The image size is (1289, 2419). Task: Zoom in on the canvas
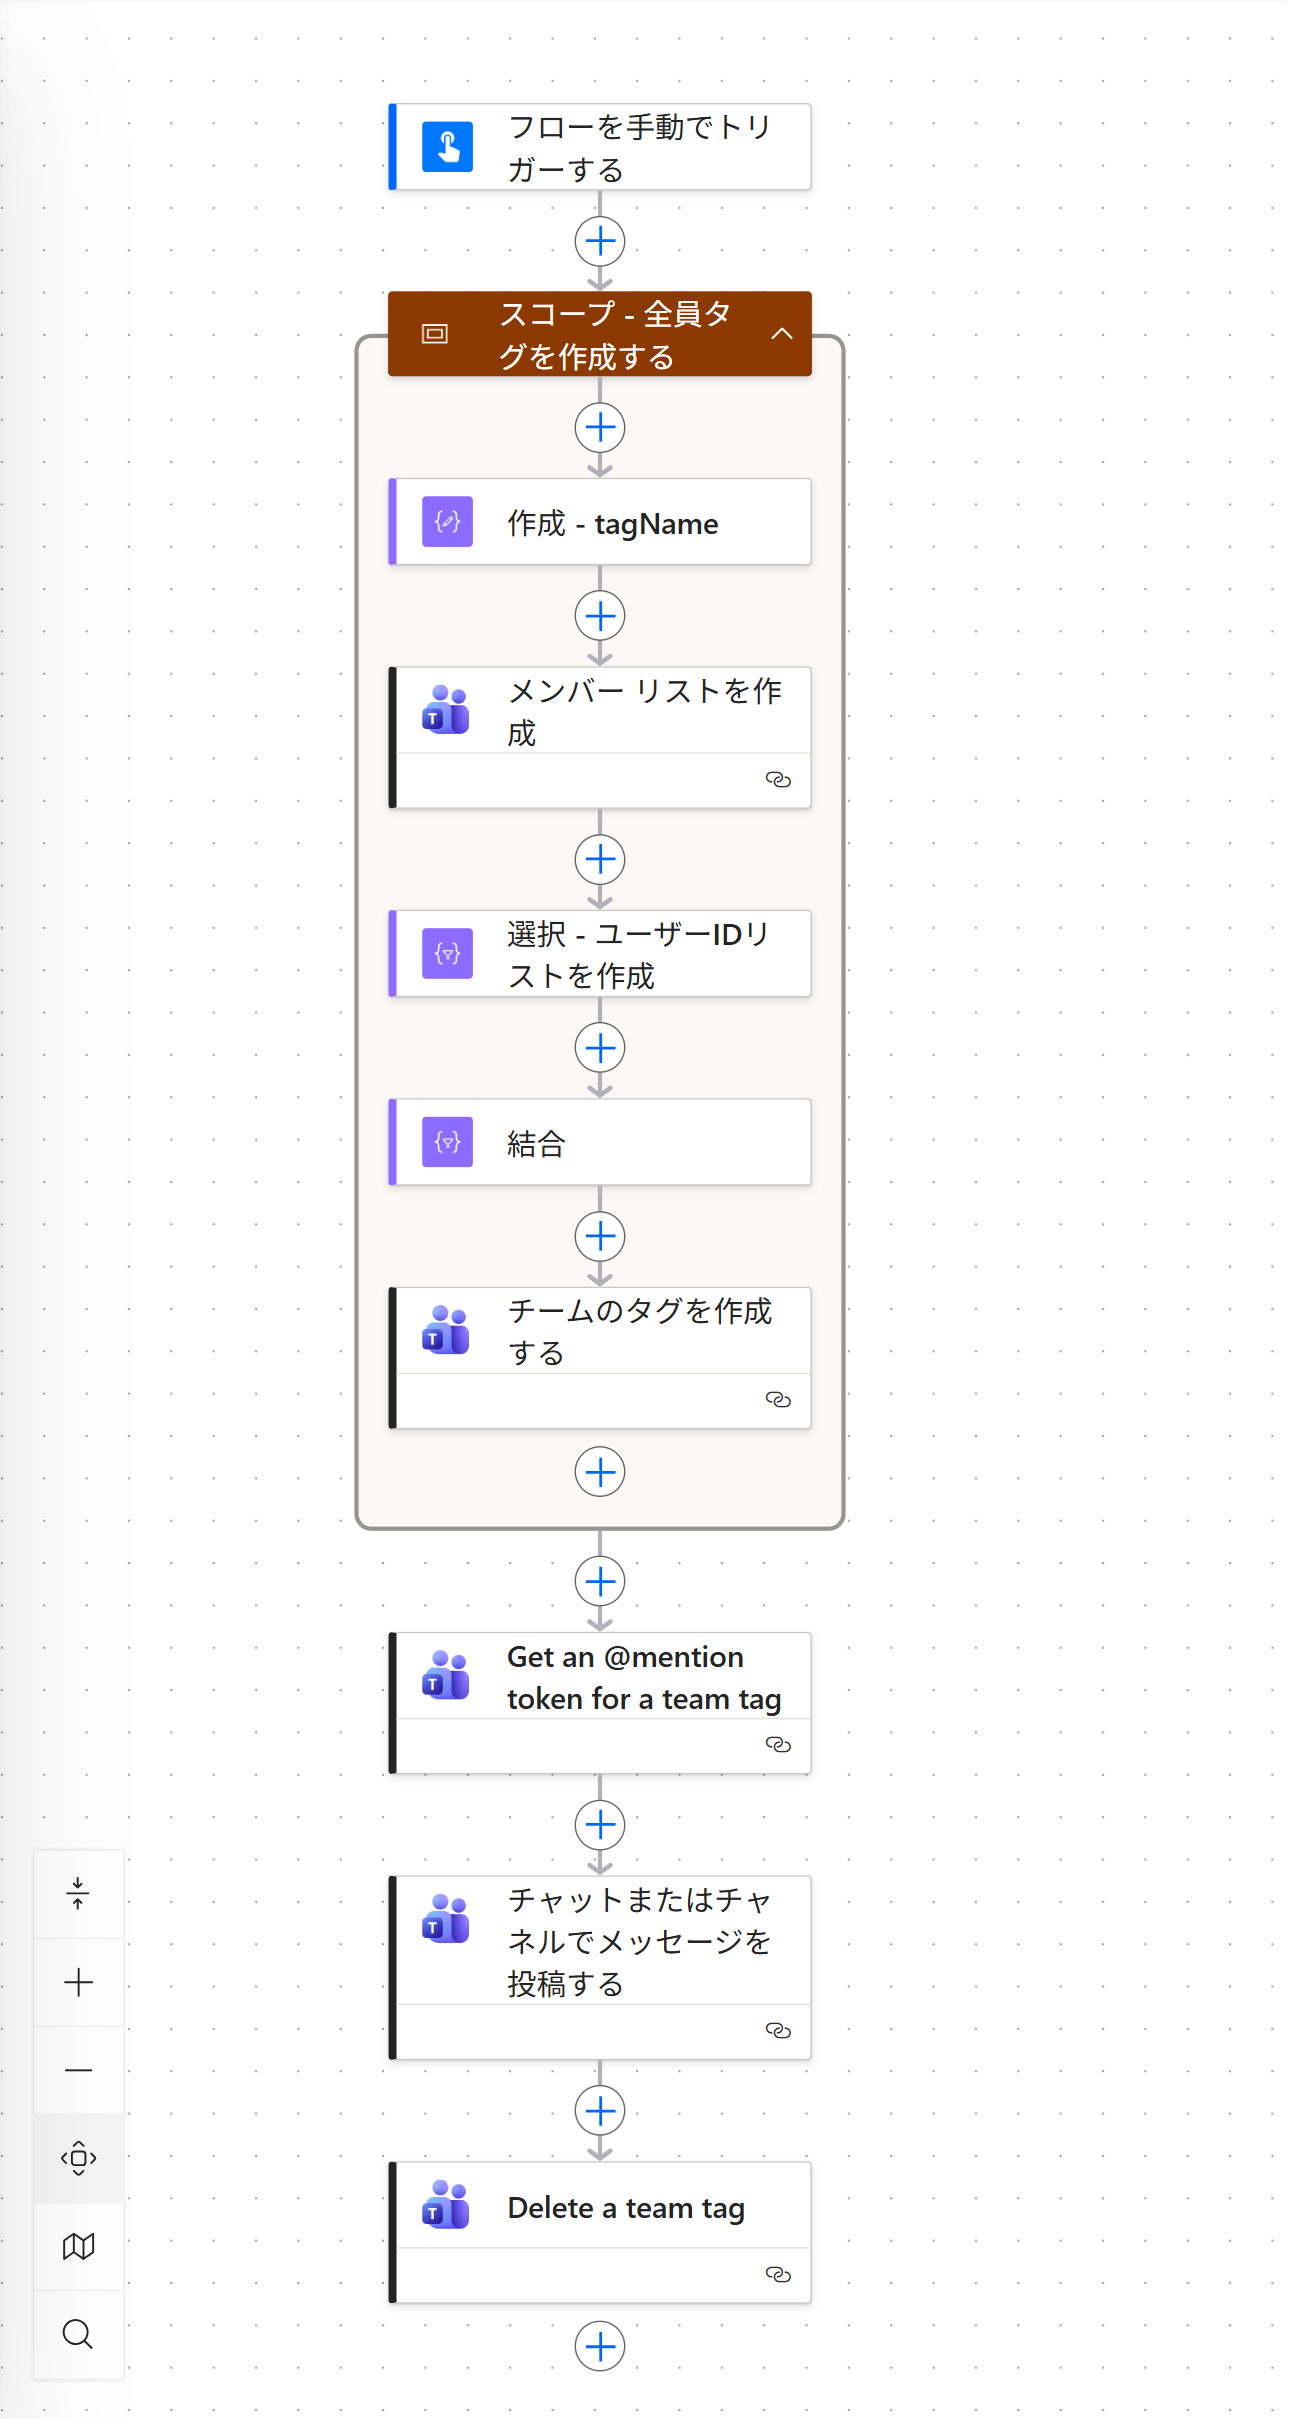point(78,1982)
